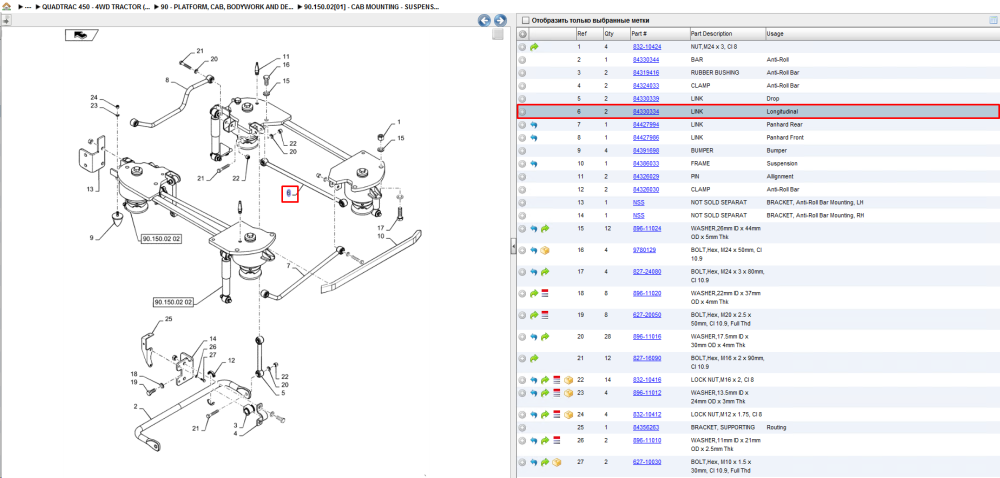Sort by Part Description column header
Image resolution: width=1000 pixels, height=478 pixels.
(x=711, y=34)
